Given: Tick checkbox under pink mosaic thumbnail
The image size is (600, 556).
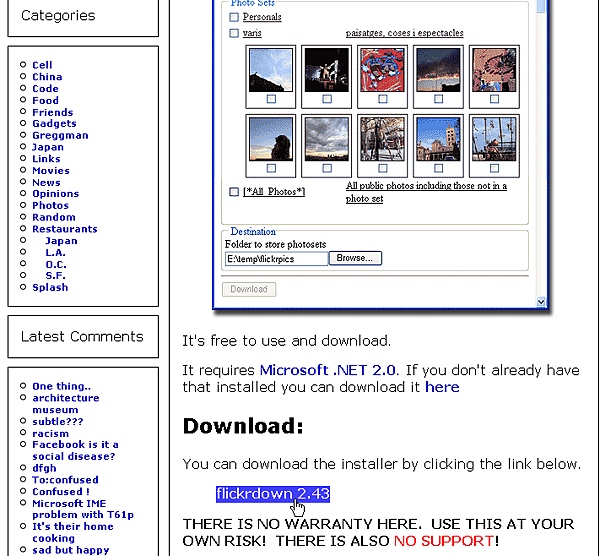Looking at the screenshot, I should coord(494,99).
